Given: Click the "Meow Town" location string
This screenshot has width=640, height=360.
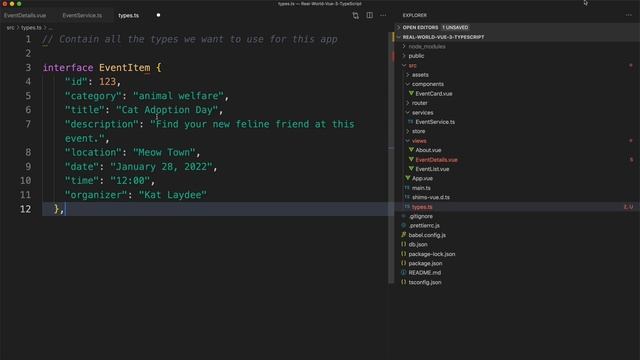Looking at the screenshot, I should [x=164, y=152].
